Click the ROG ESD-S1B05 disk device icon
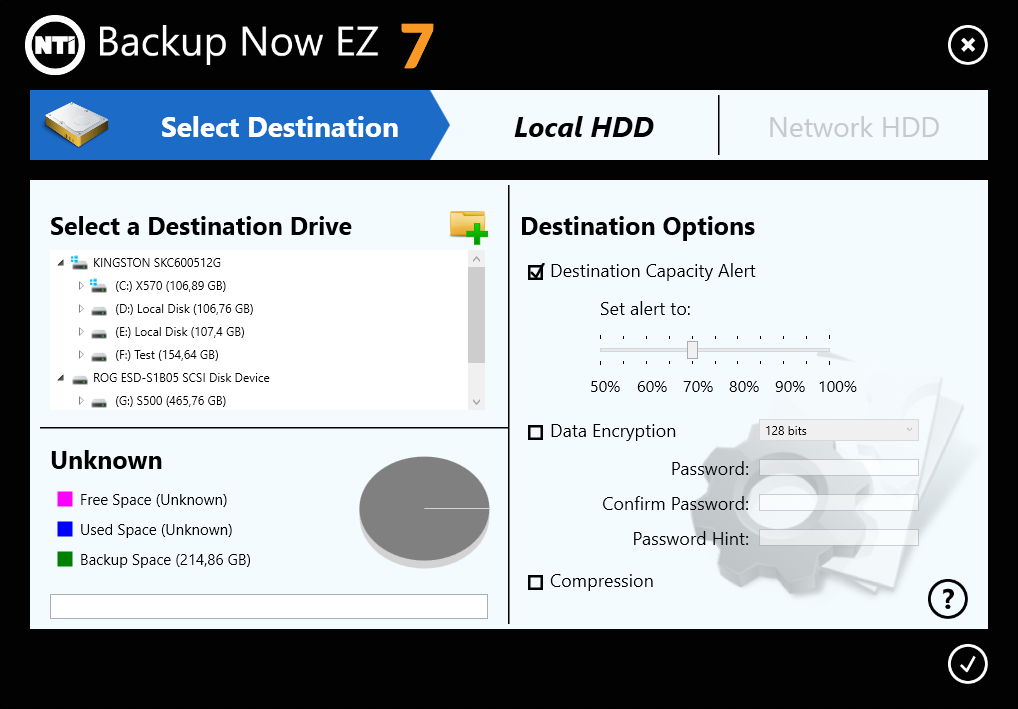 coord(79,378)
